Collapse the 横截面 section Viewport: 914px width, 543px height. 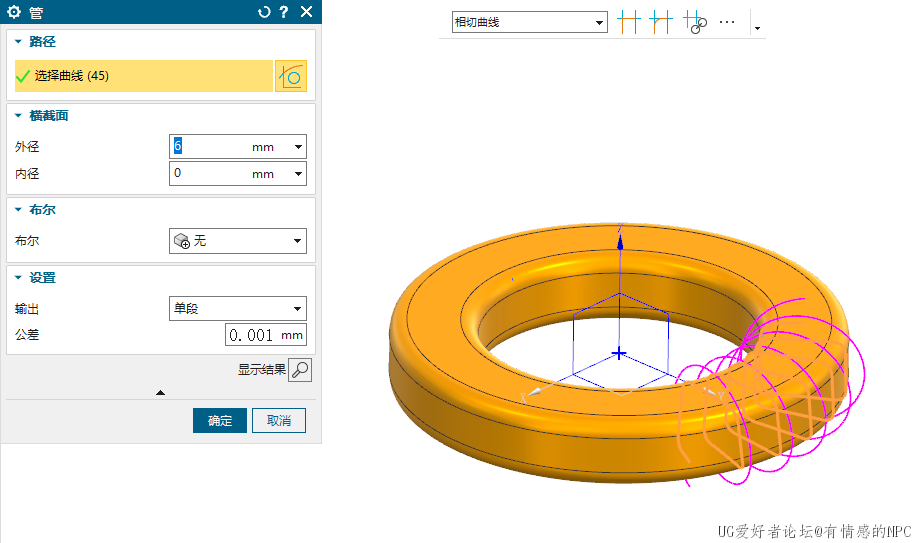[x=18, y=116]
